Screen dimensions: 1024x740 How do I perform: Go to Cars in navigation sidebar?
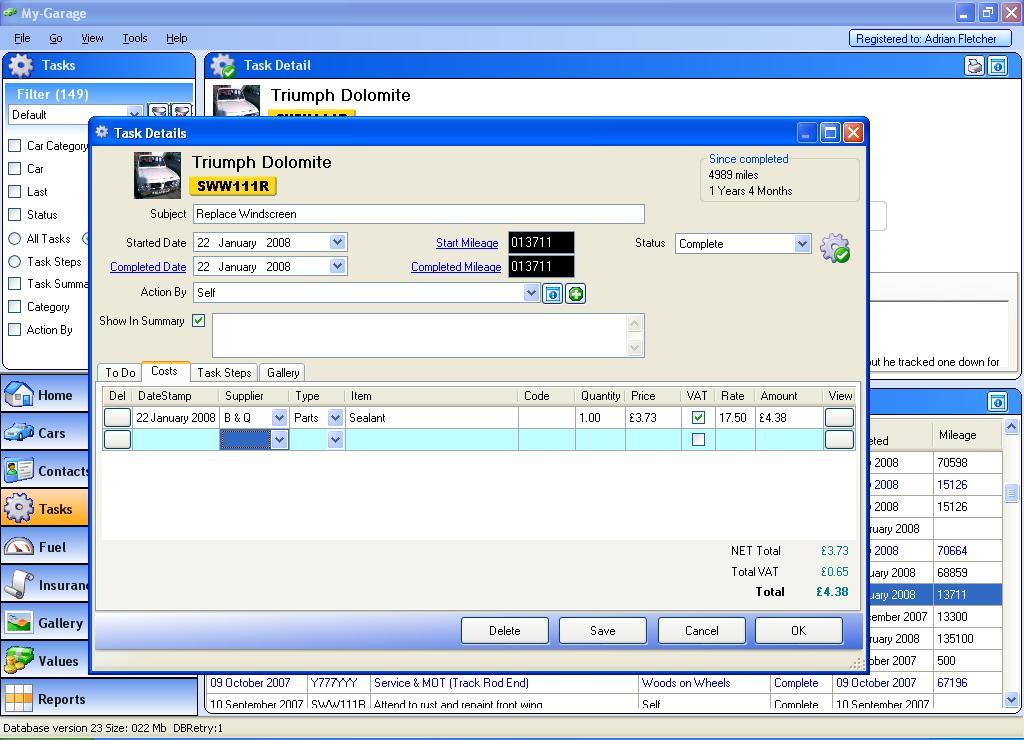pyautogui.click(x=45, y=433)
